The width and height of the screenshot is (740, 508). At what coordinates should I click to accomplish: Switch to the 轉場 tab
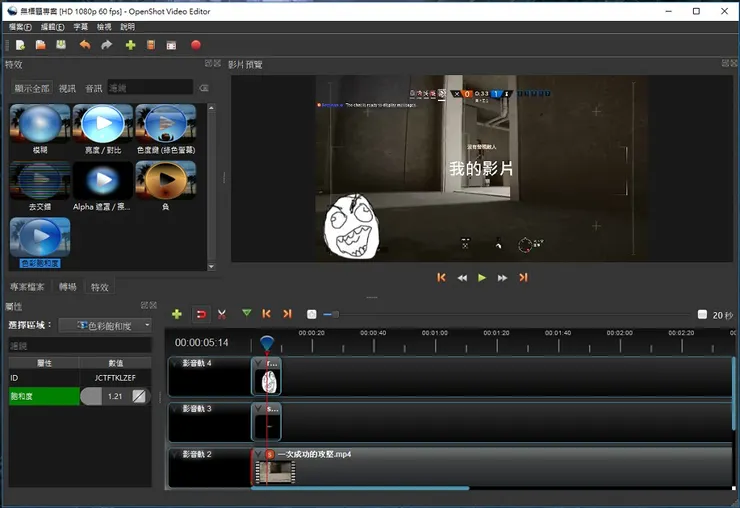click(x=67, y=287)
